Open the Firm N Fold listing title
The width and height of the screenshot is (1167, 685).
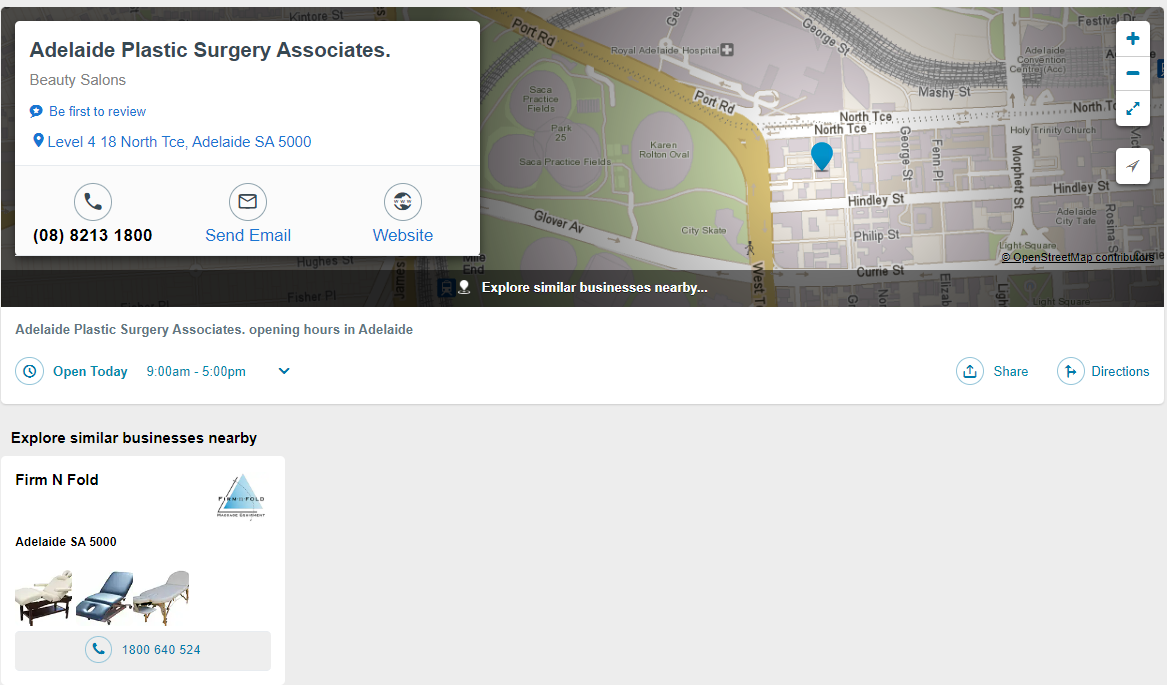click(57, 480)
